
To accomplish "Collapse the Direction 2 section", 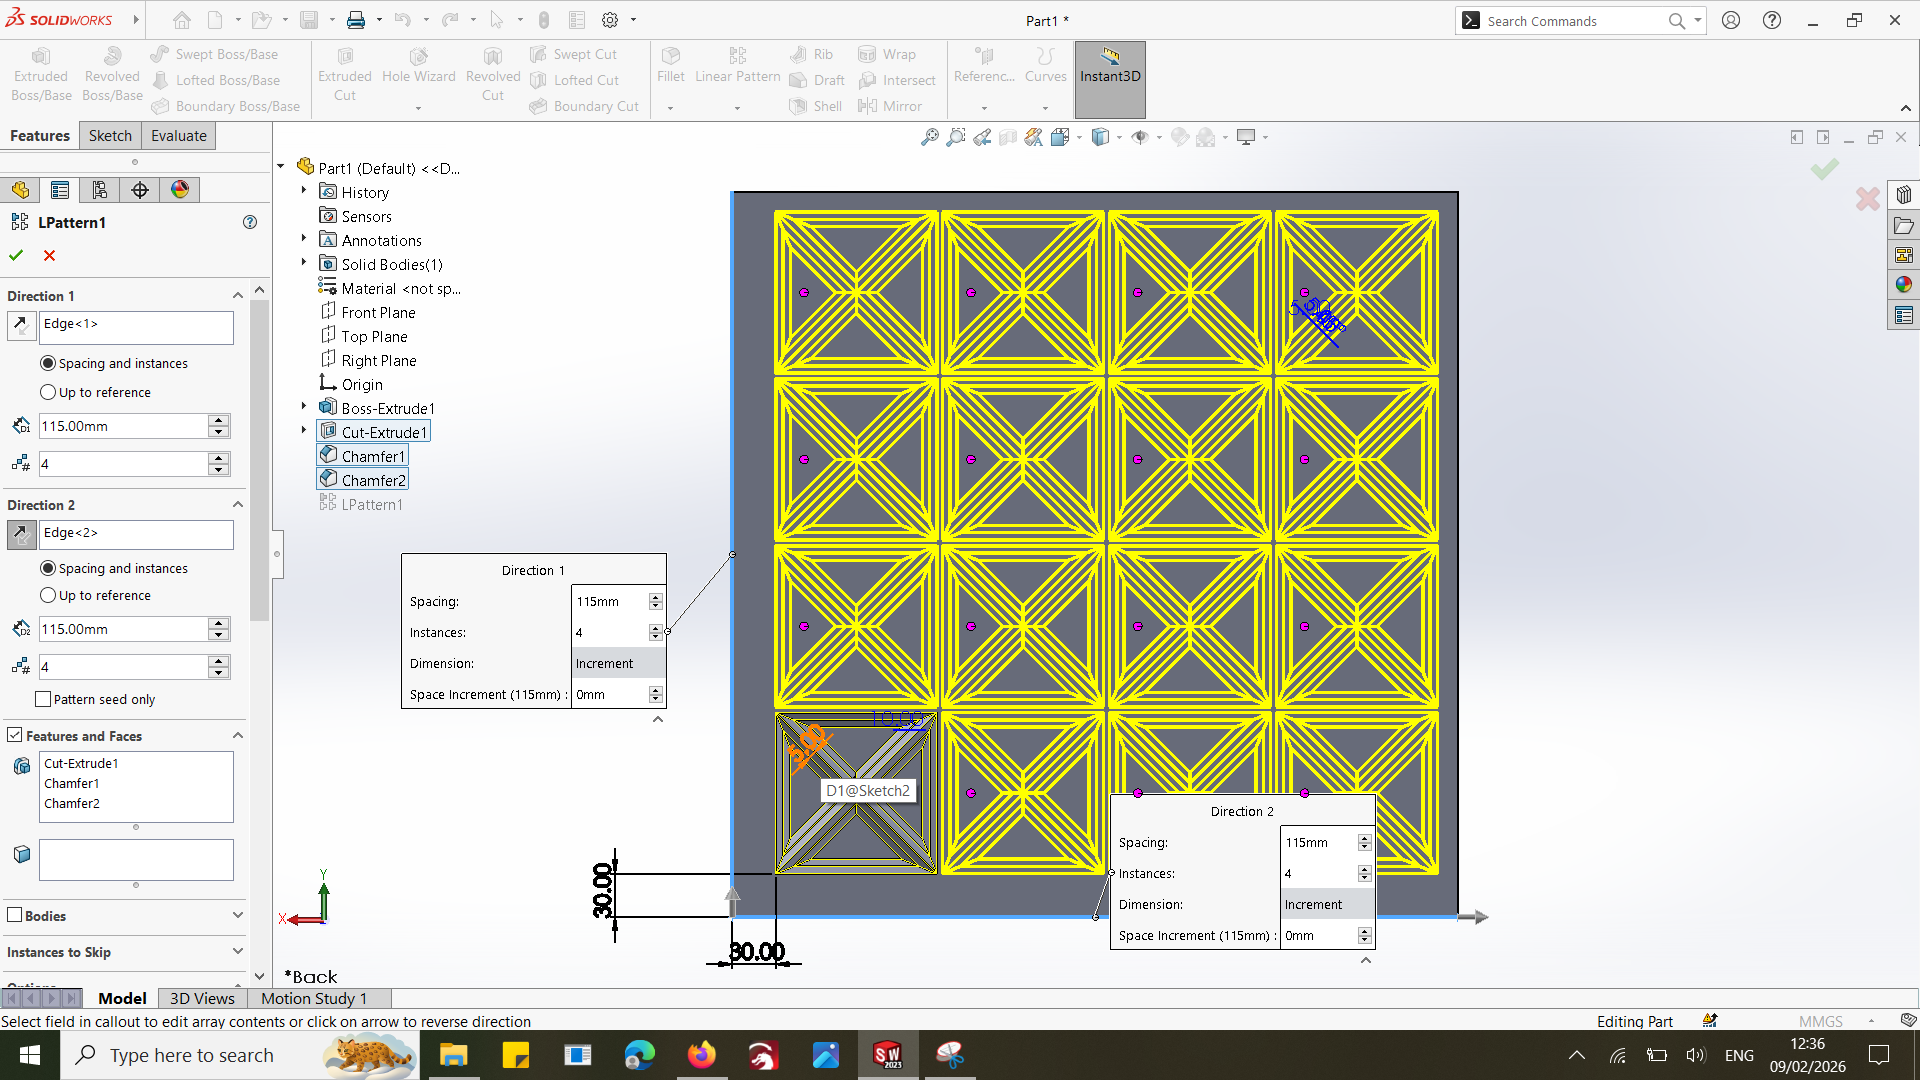I will [x=237, y=505].
